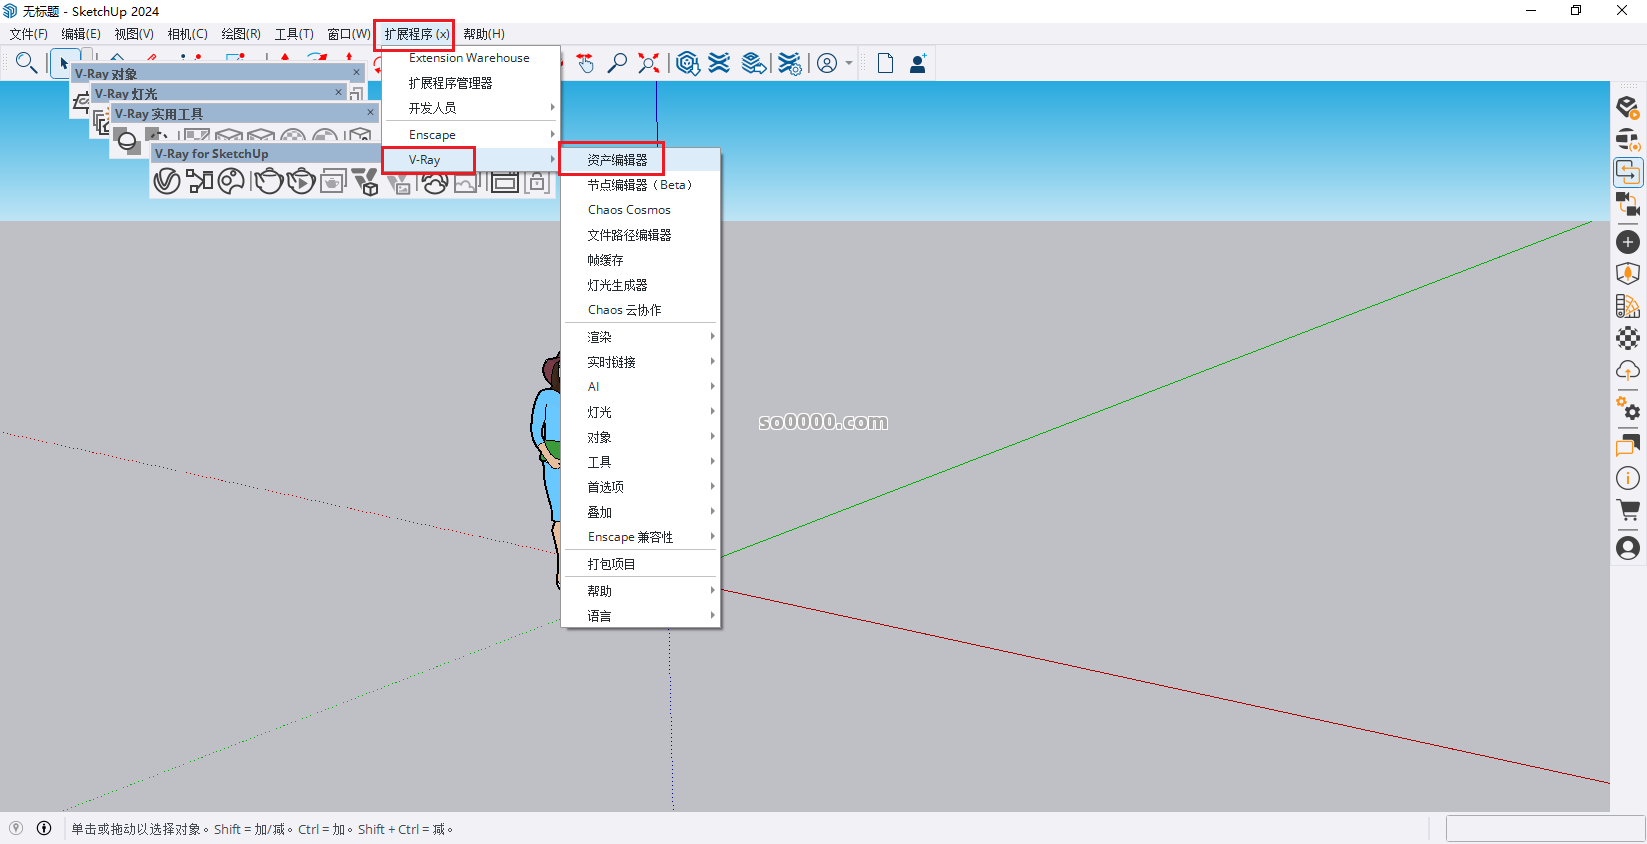Select the arrow Select tool
This screenshot has height=844, width=1647.
coord(64,62)
